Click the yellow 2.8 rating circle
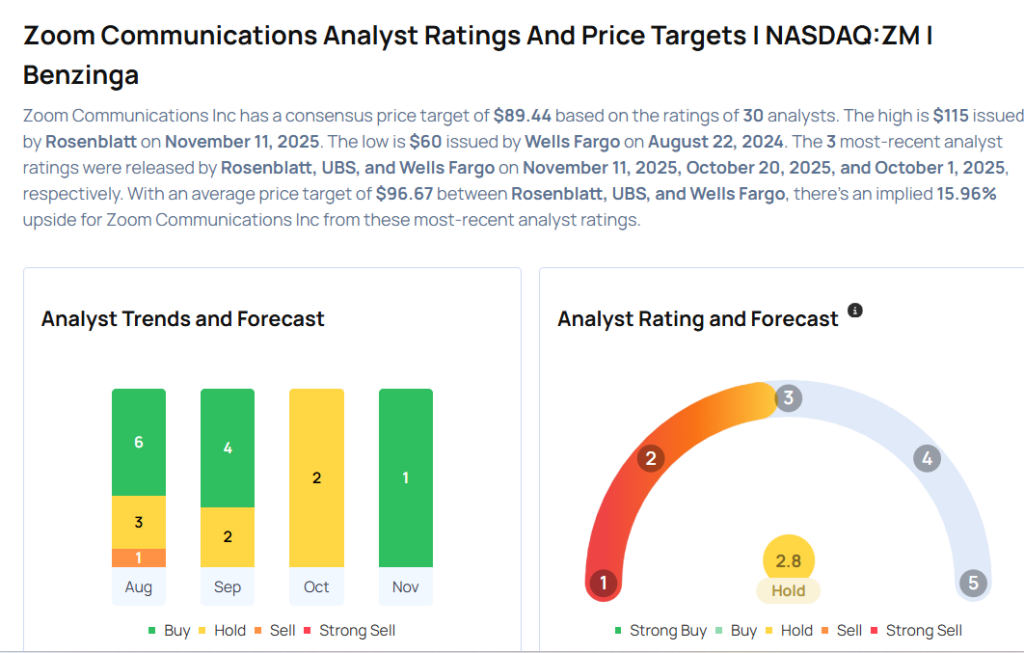The width and height of the screenshot is (1024, 653). pyautogui.click(x=789, y=560)
